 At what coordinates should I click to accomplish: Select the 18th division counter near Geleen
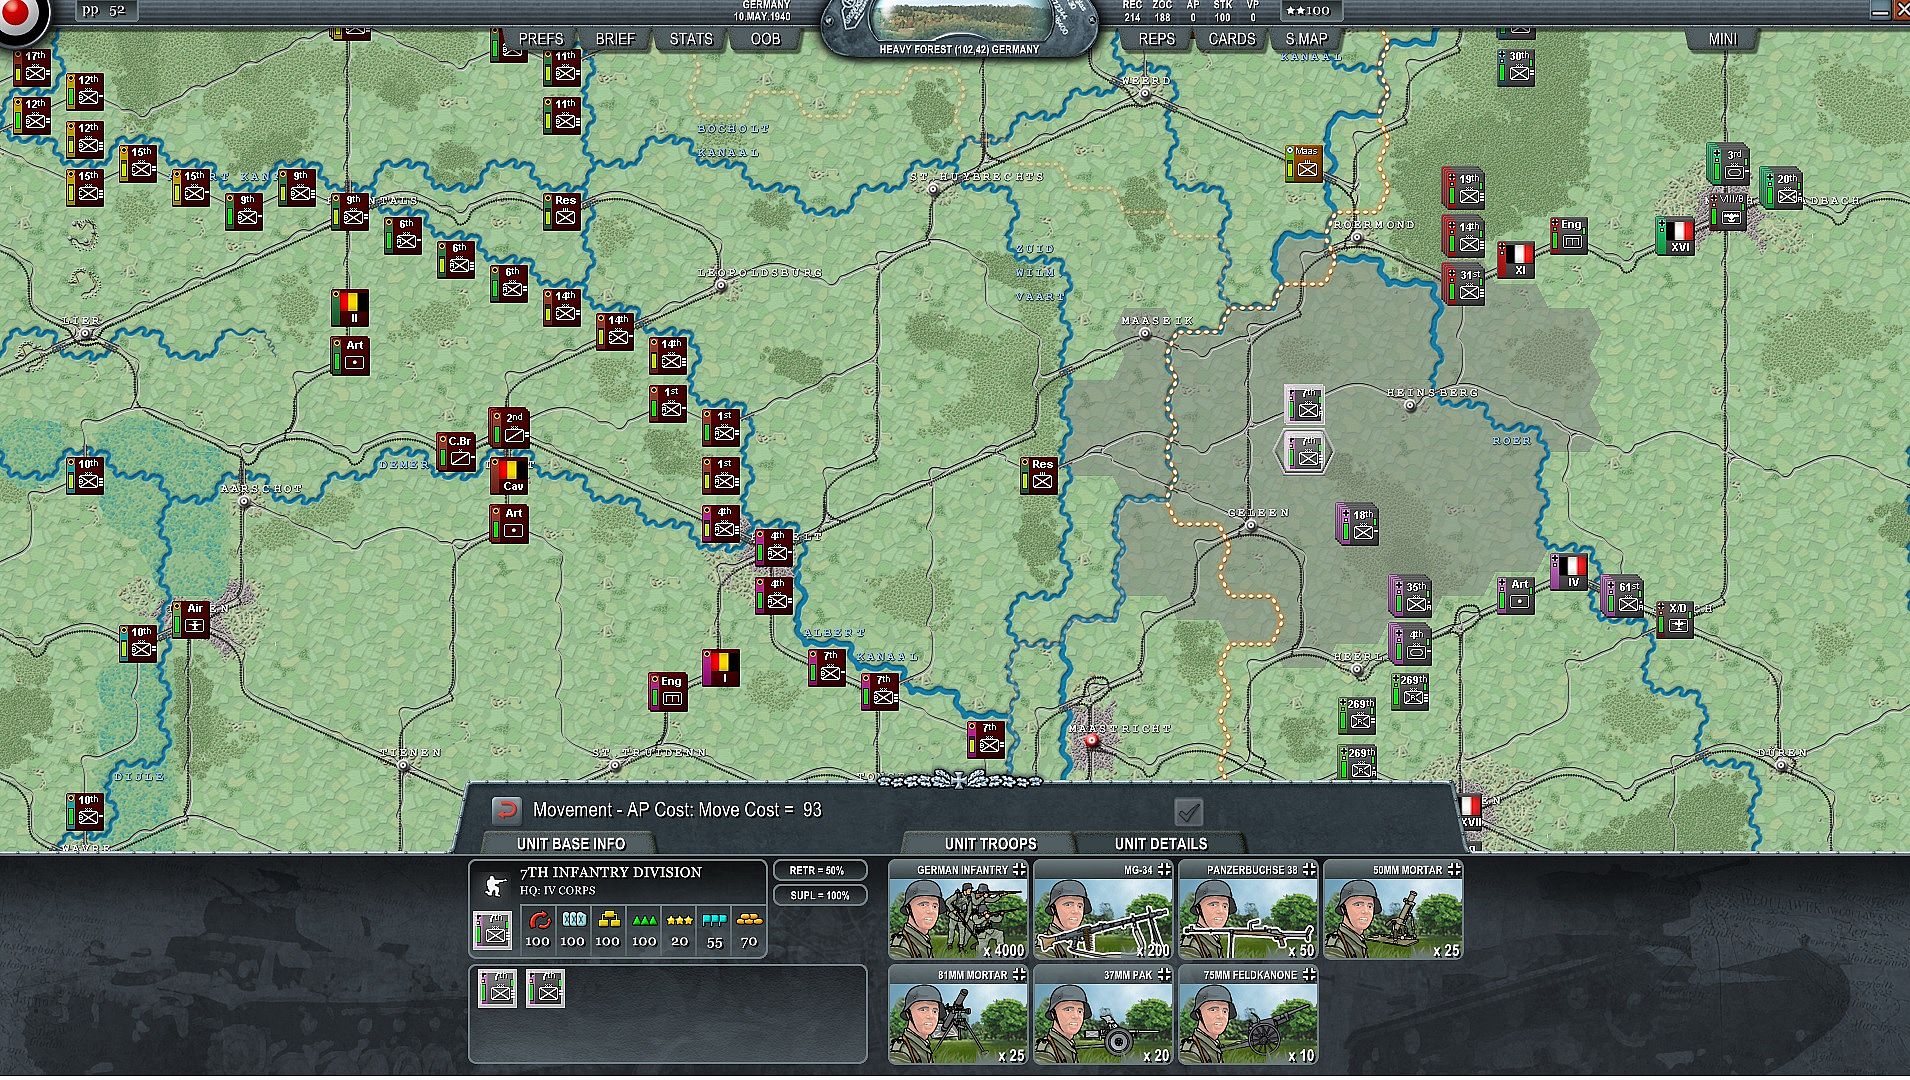1359,525
